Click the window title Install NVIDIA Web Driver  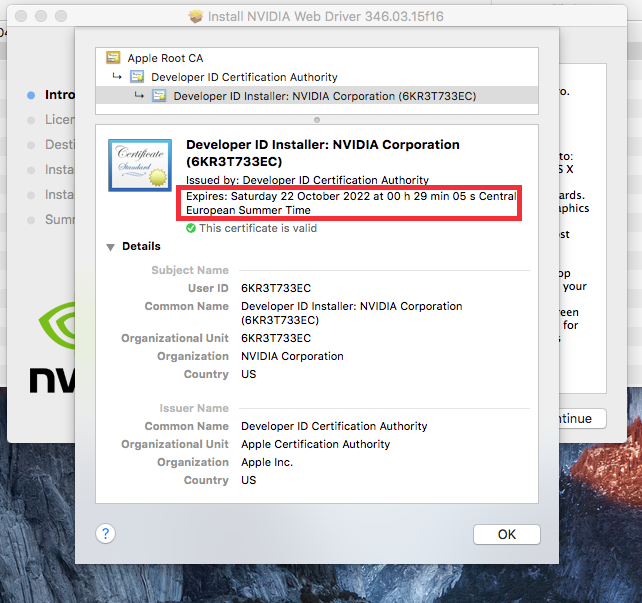326,16
